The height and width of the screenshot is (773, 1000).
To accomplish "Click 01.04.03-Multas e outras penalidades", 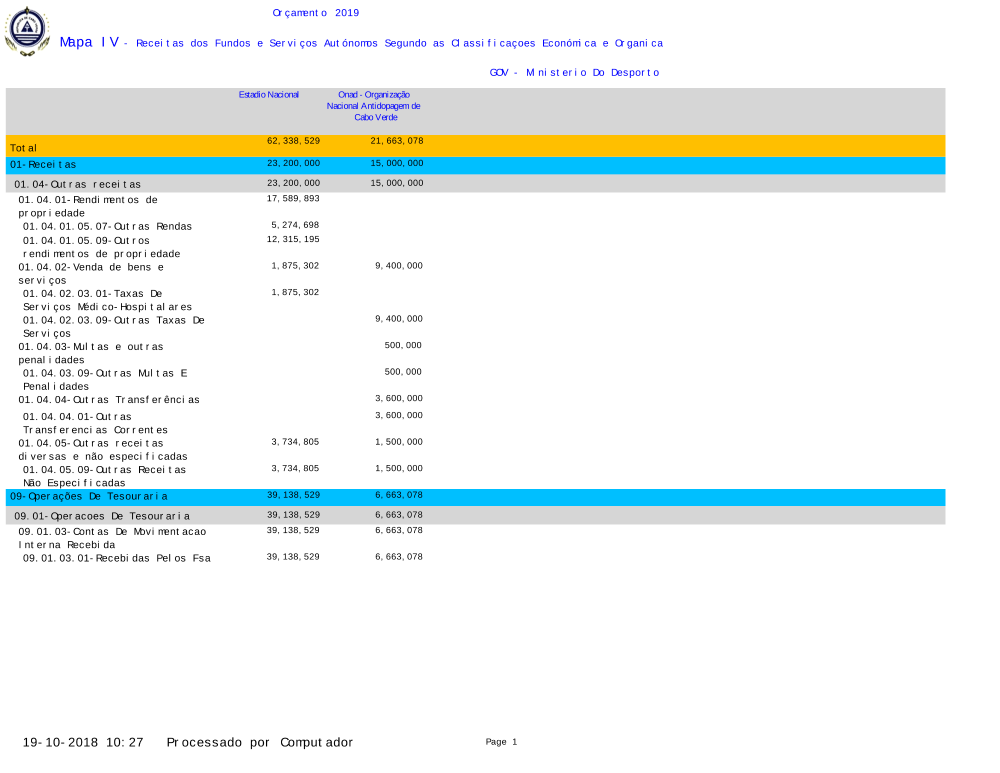I will (90, 352).
